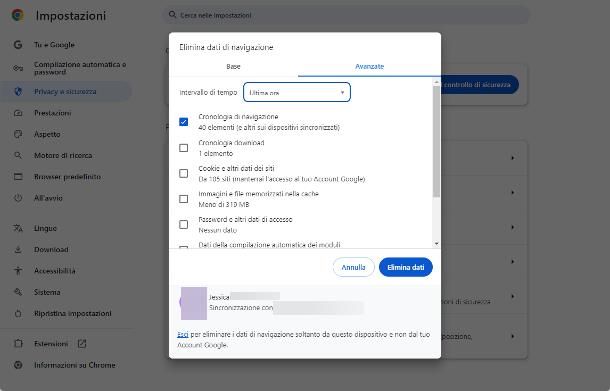Click the Browser predefinito window icon

click(x=18, y=177)
